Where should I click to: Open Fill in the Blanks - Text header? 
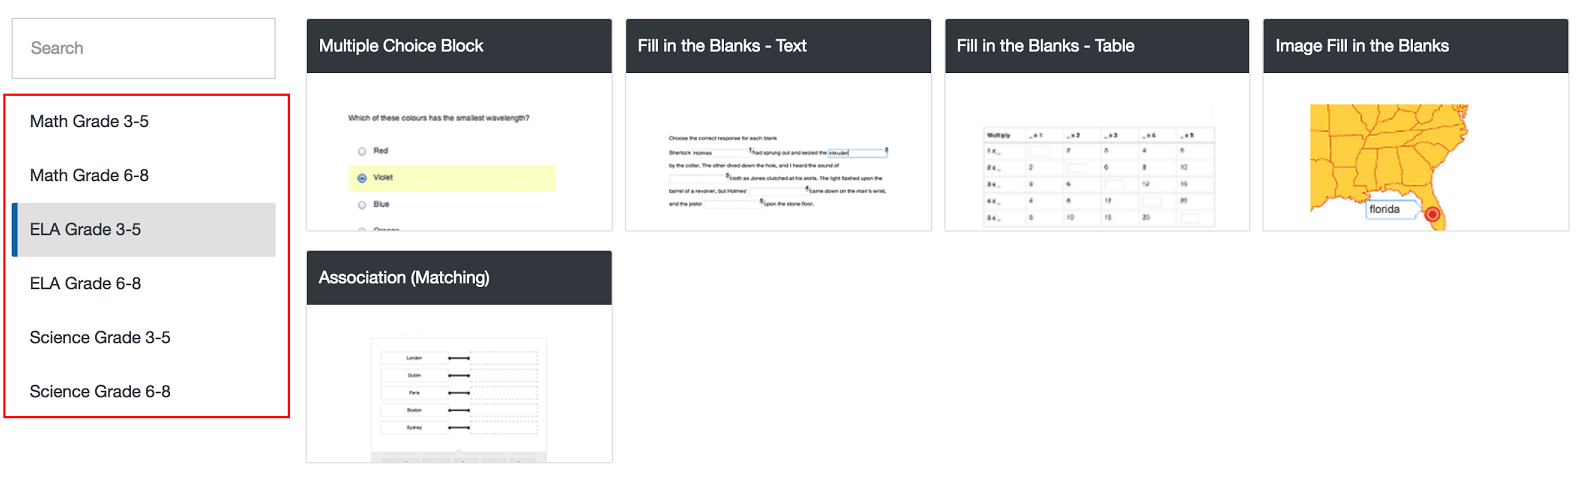pyautogui.click(x=778, y=46)
